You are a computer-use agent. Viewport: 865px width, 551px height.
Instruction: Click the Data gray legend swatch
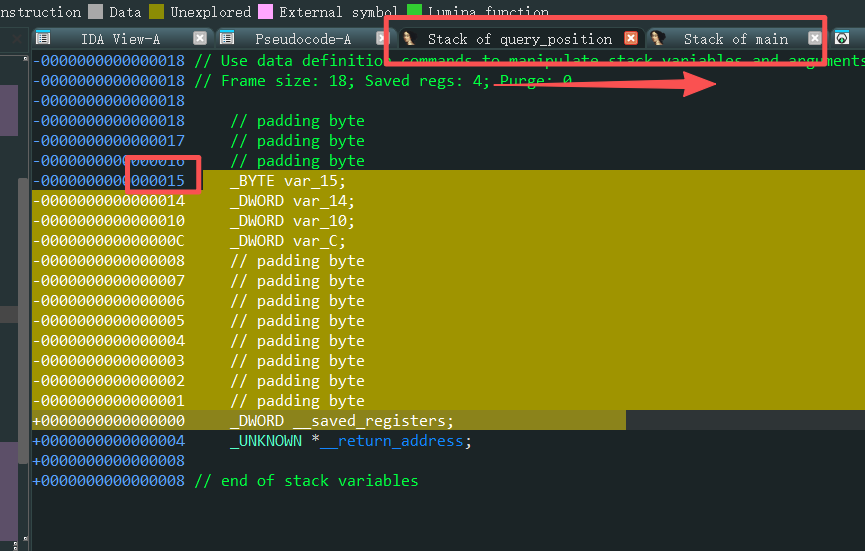[x=96, y=12]
